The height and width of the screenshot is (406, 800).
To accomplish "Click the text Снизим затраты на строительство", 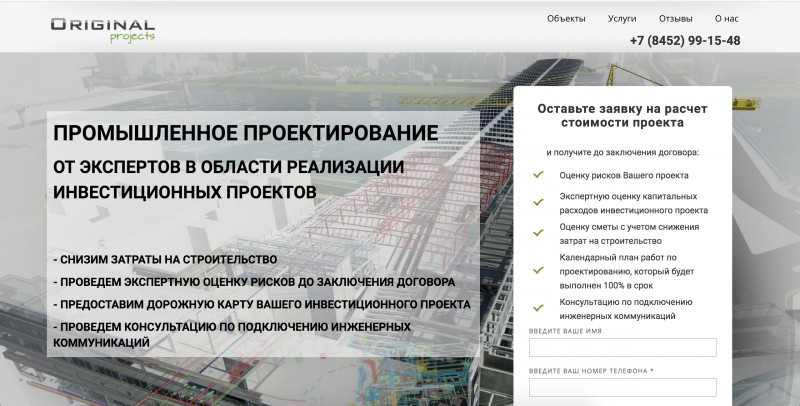I will click(165, 260).
